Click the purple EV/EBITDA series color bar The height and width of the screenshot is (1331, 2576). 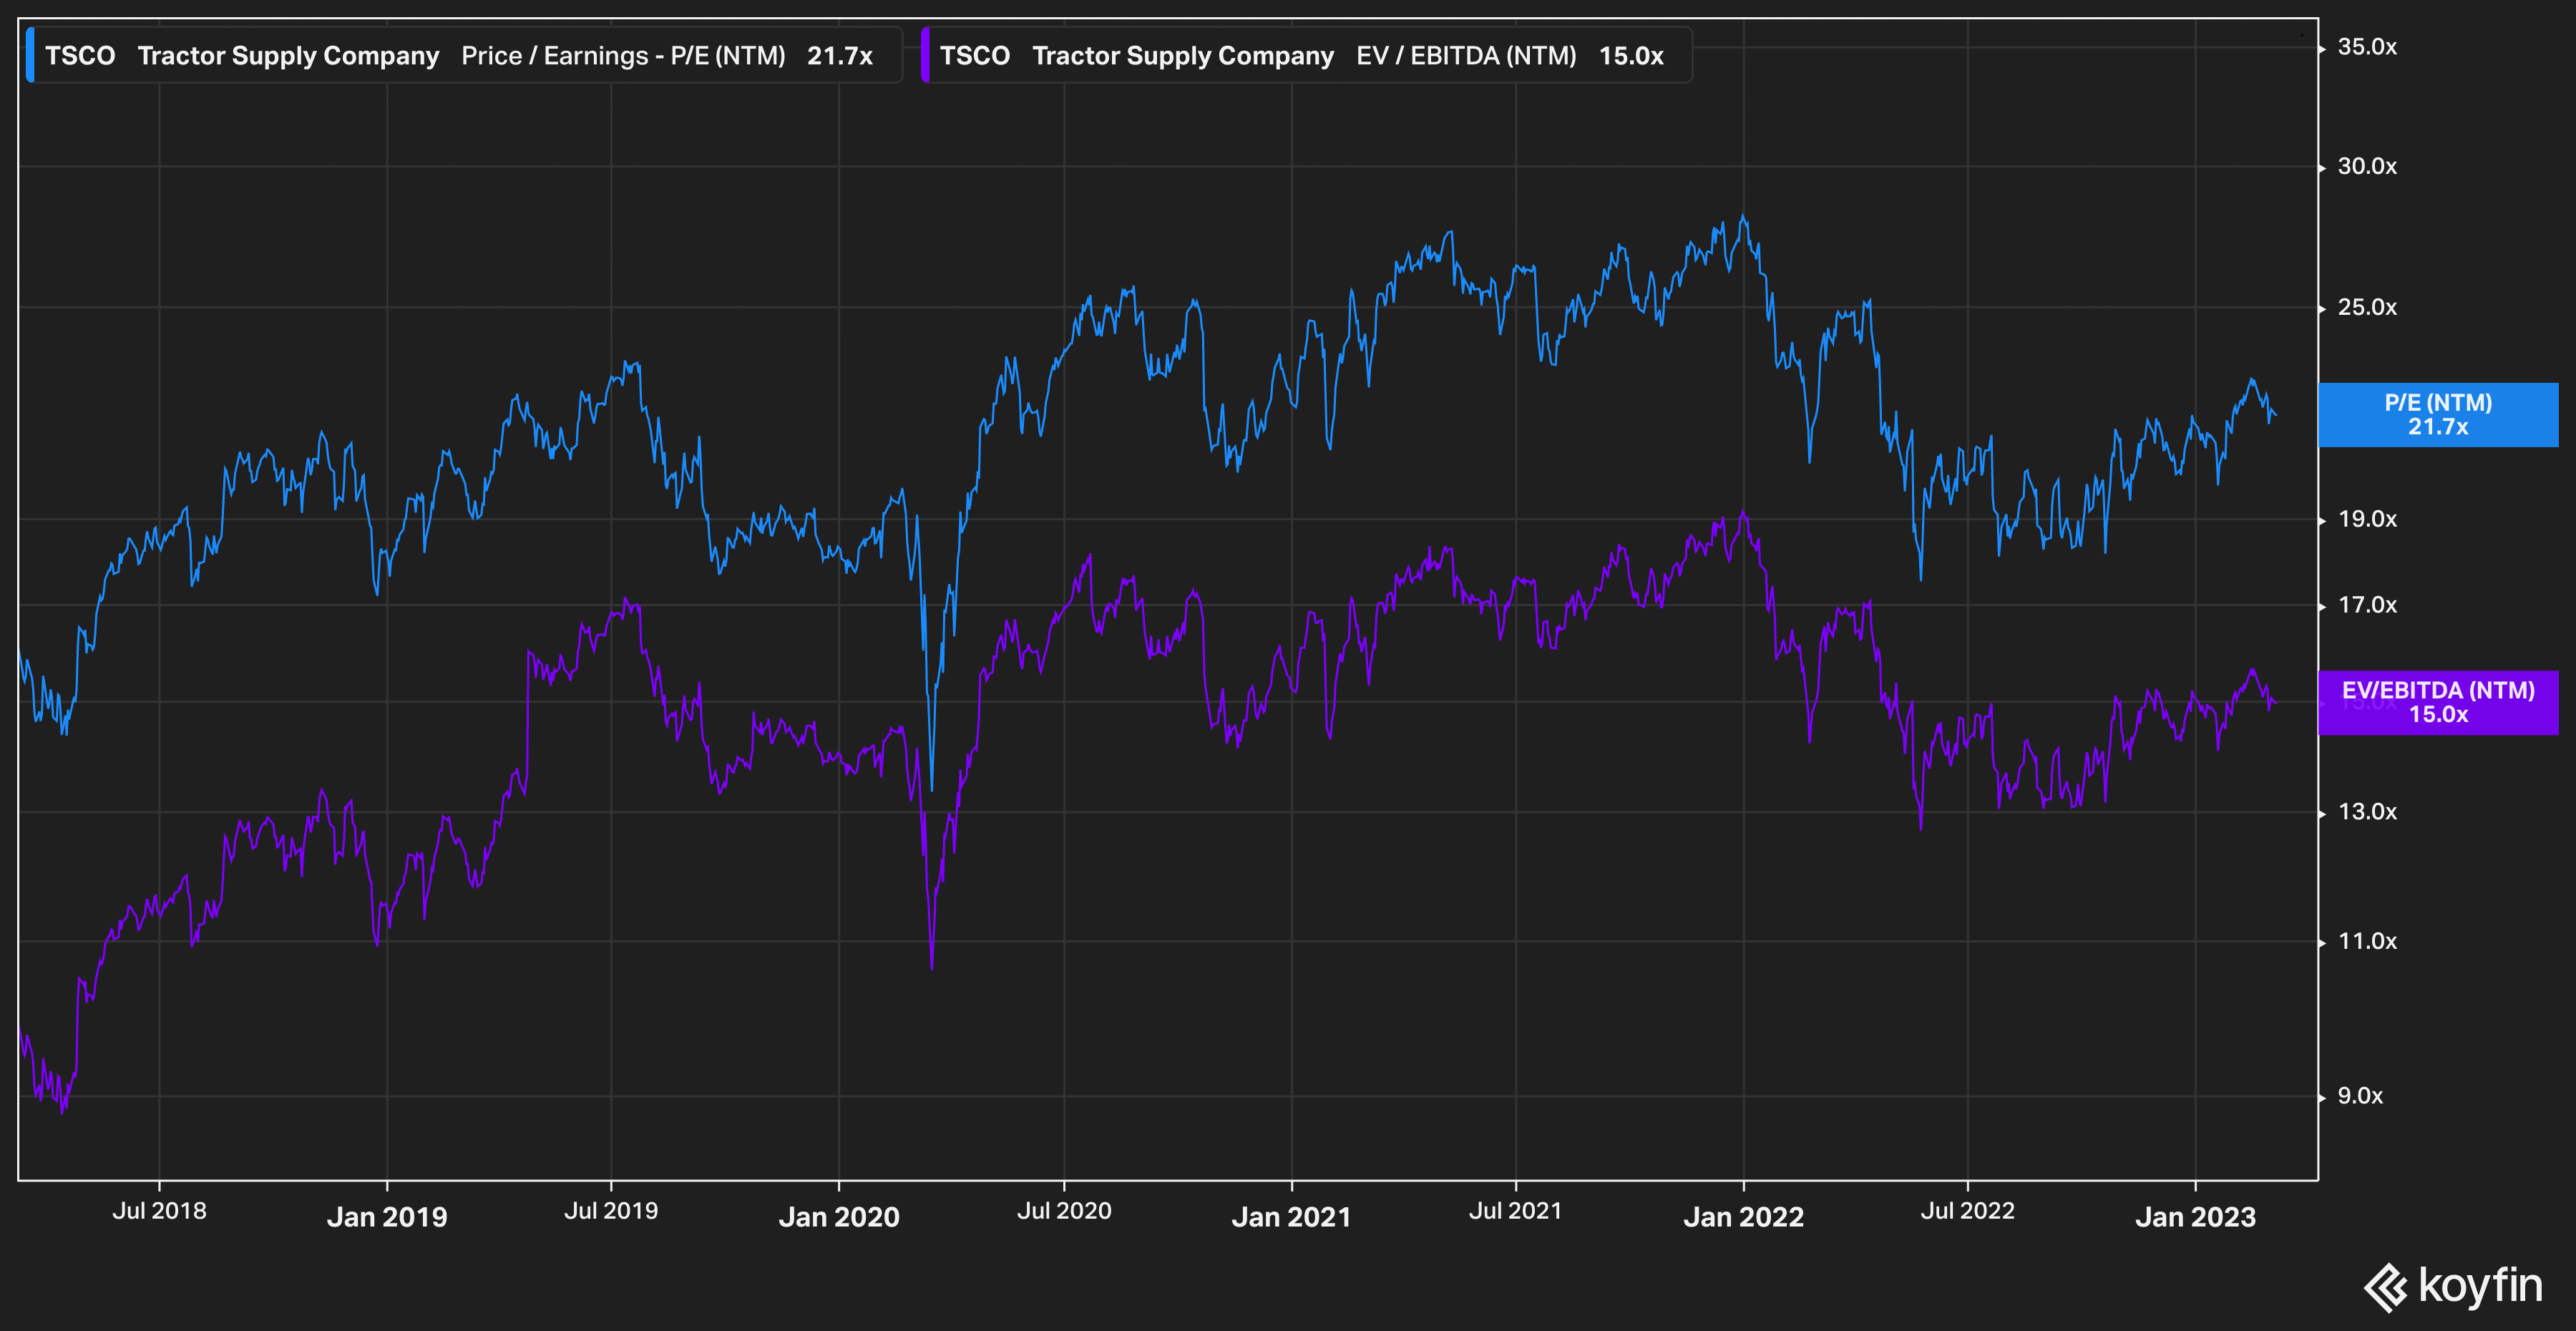[925, 55]
